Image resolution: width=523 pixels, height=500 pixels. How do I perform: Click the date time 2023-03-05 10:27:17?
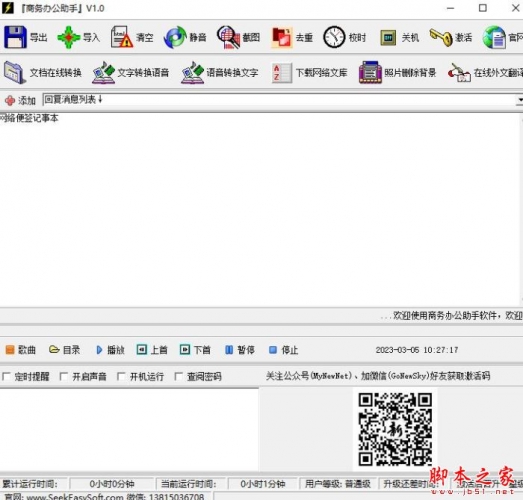click(x=417, y=350)
